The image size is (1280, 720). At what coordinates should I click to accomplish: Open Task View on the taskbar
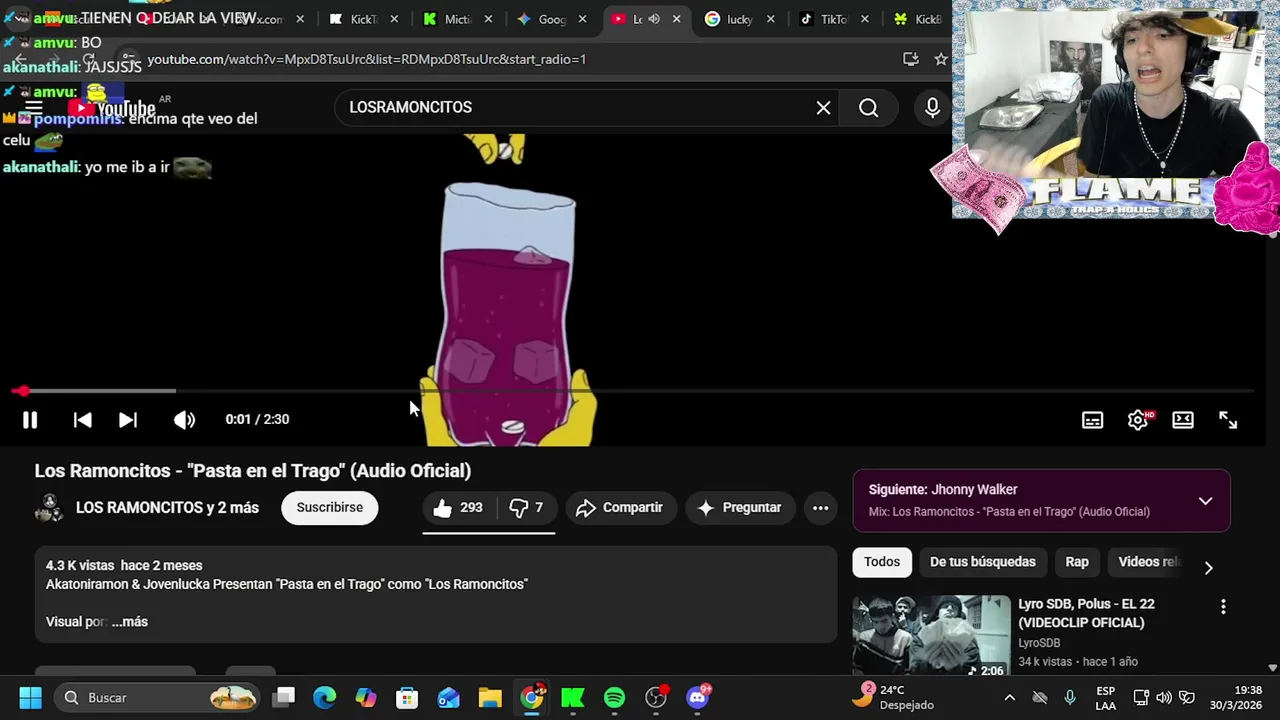point(284,698)
